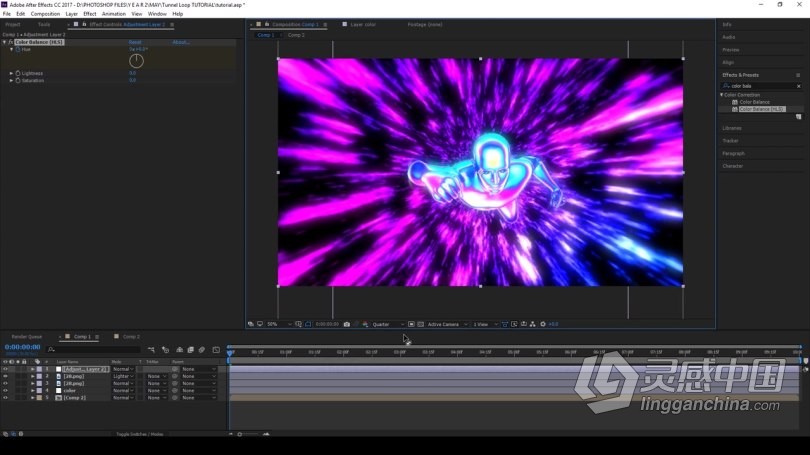
Task: Toggle the Color Balance (HLS) fx switch
Action: 10,42
